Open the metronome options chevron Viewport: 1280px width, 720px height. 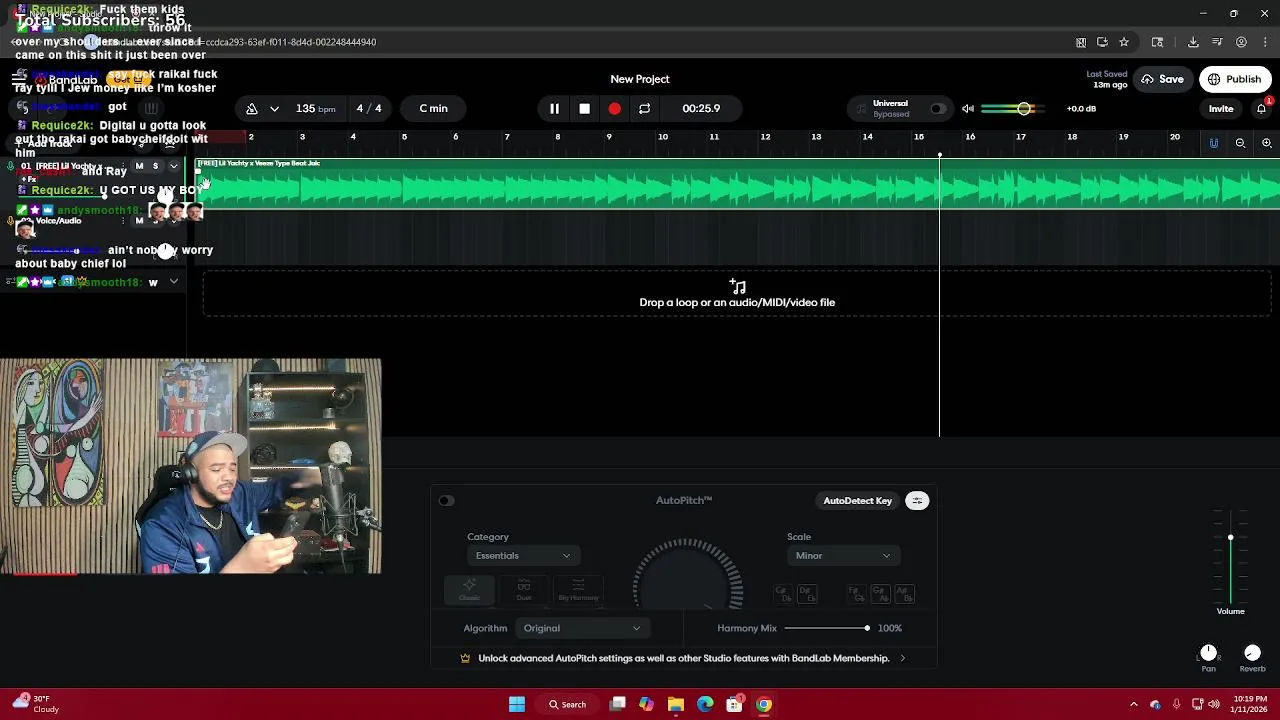(274, 108)
